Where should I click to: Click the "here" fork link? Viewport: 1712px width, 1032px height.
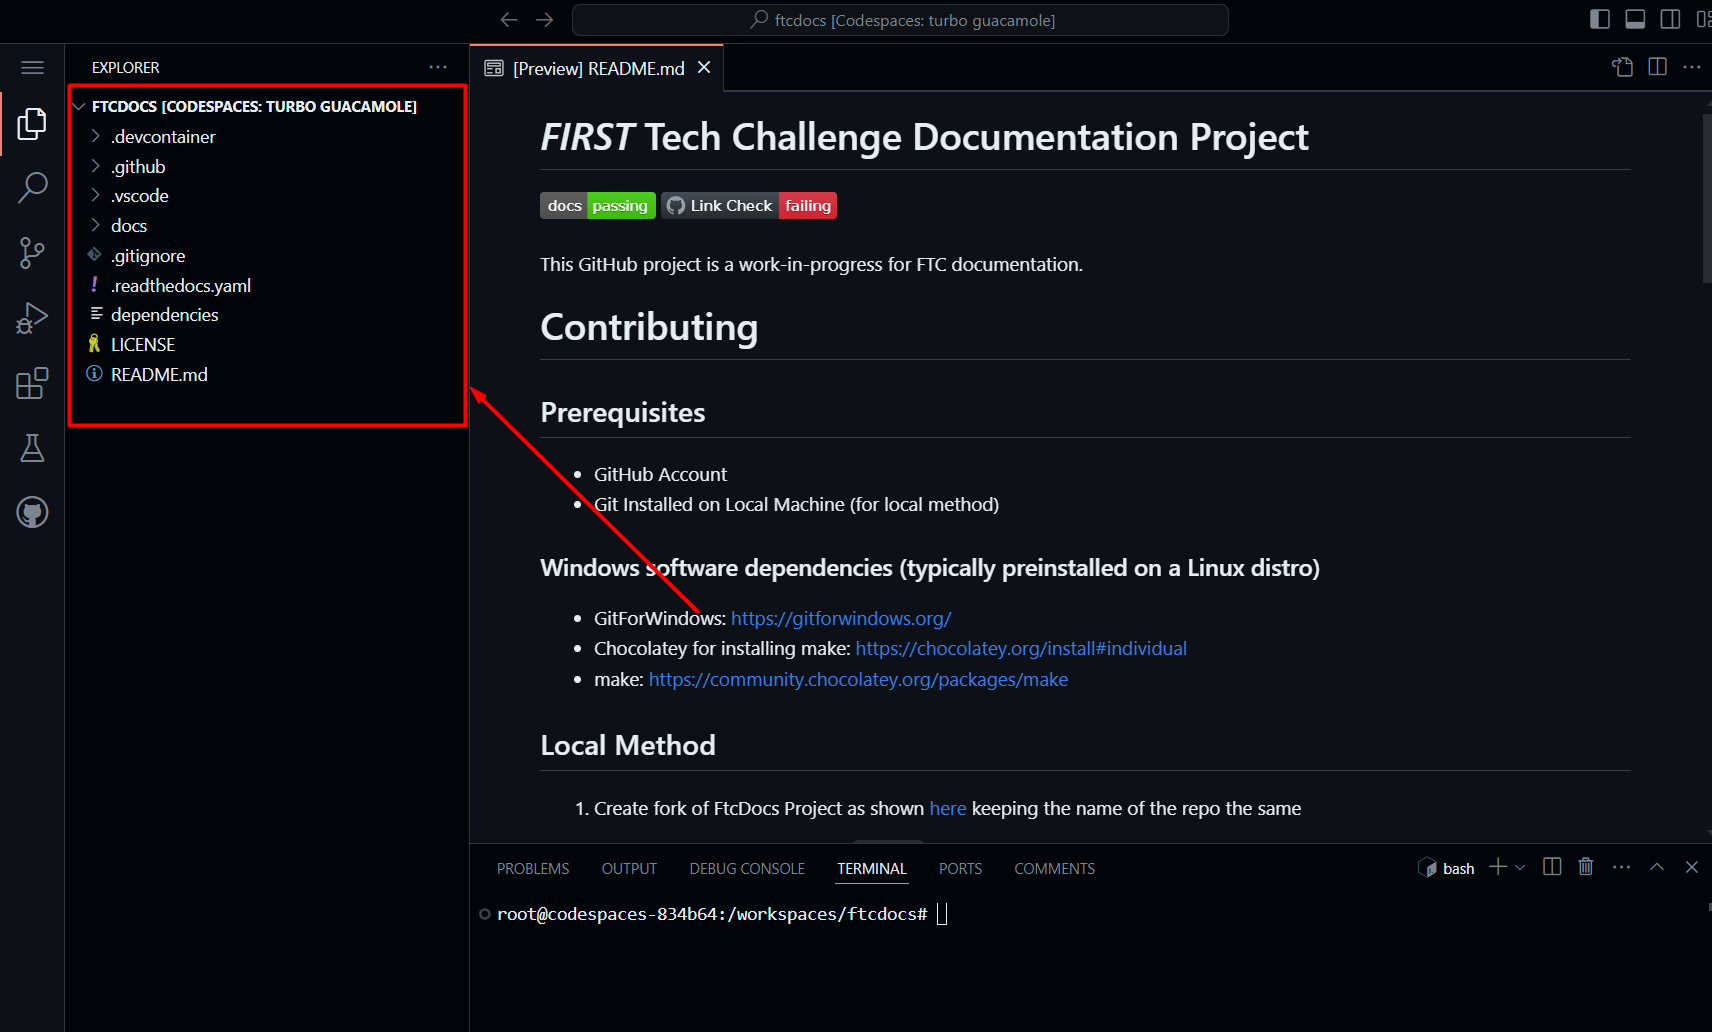click(x=947, y=809)
